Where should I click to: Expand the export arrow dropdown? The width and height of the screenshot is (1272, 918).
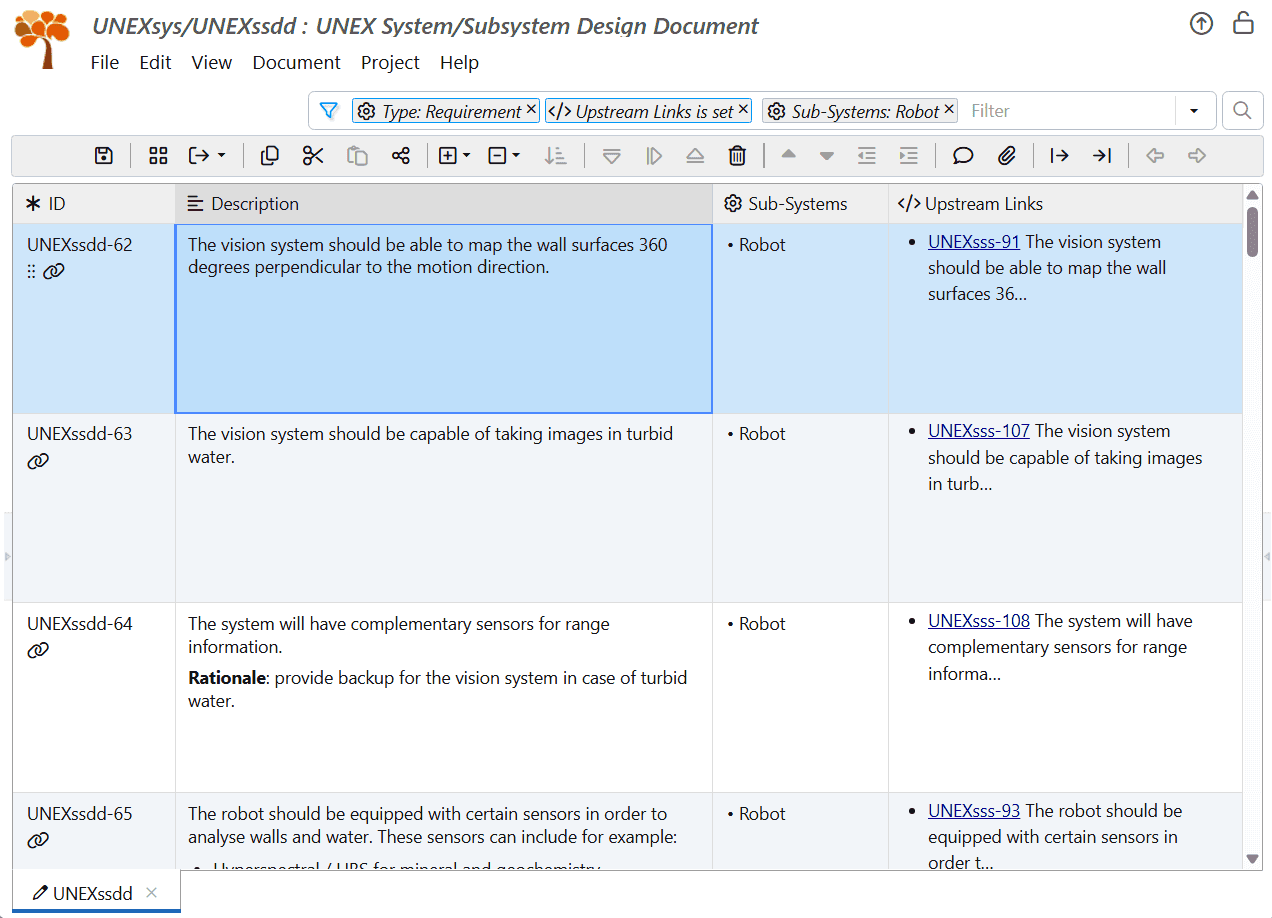[221, 156]
